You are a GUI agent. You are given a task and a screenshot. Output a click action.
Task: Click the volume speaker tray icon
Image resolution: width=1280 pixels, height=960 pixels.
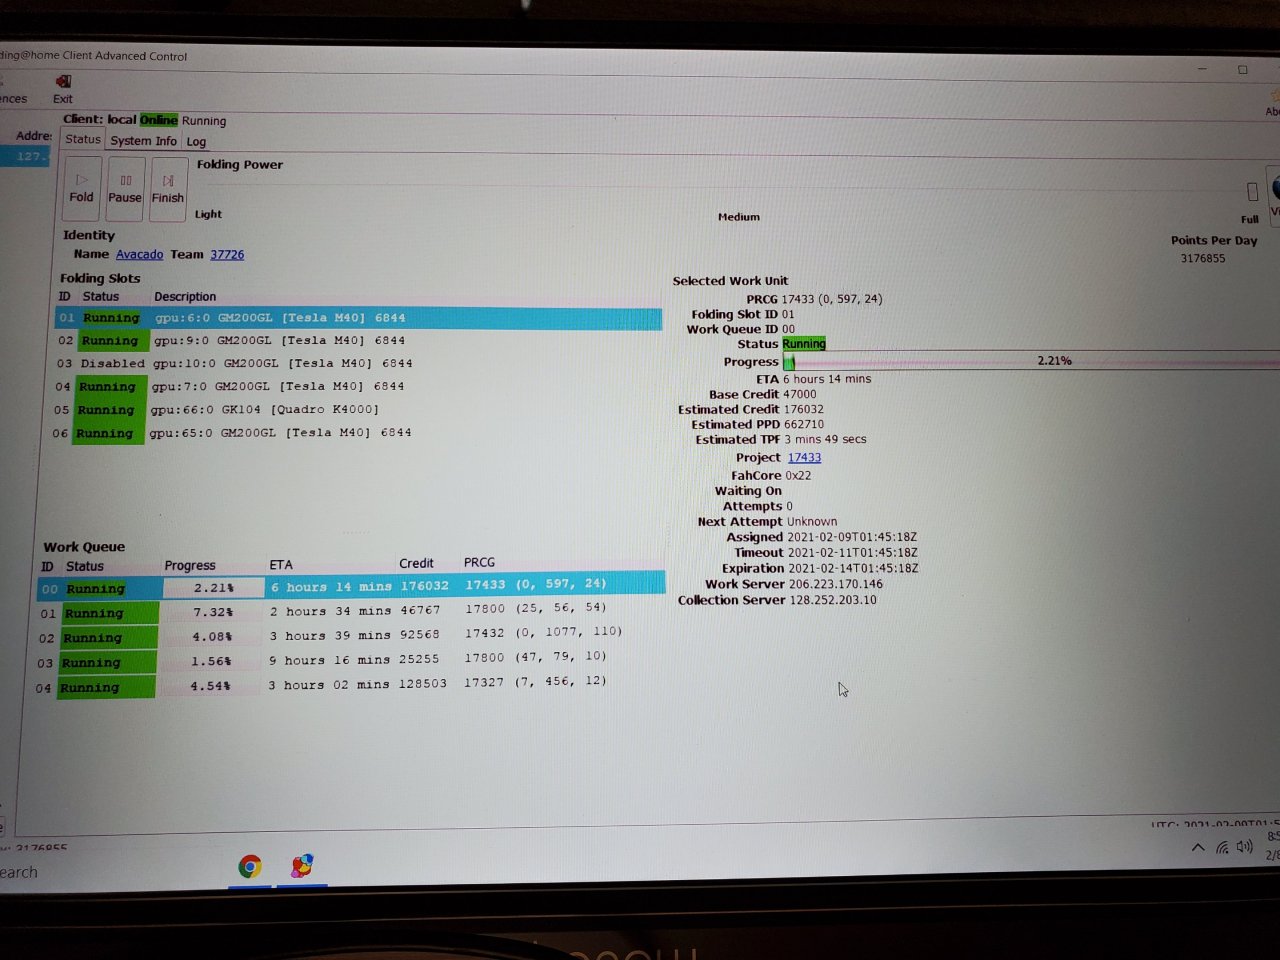1245,847
